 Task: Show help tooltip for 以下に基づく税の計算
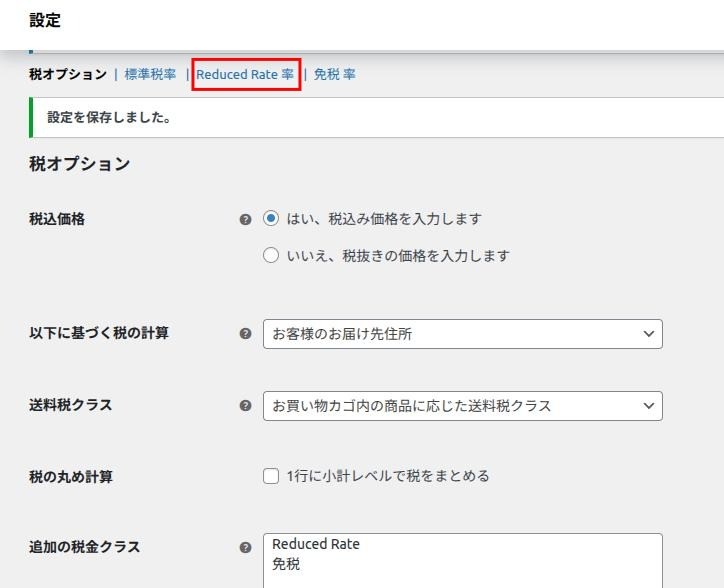(245, 334)
